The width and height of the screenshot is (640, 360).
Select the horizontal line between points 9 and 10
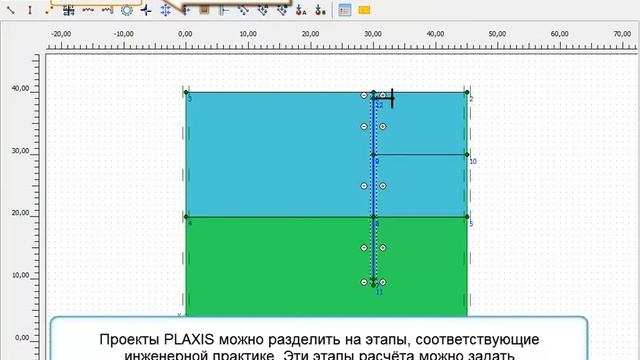(x=420, y=155)
